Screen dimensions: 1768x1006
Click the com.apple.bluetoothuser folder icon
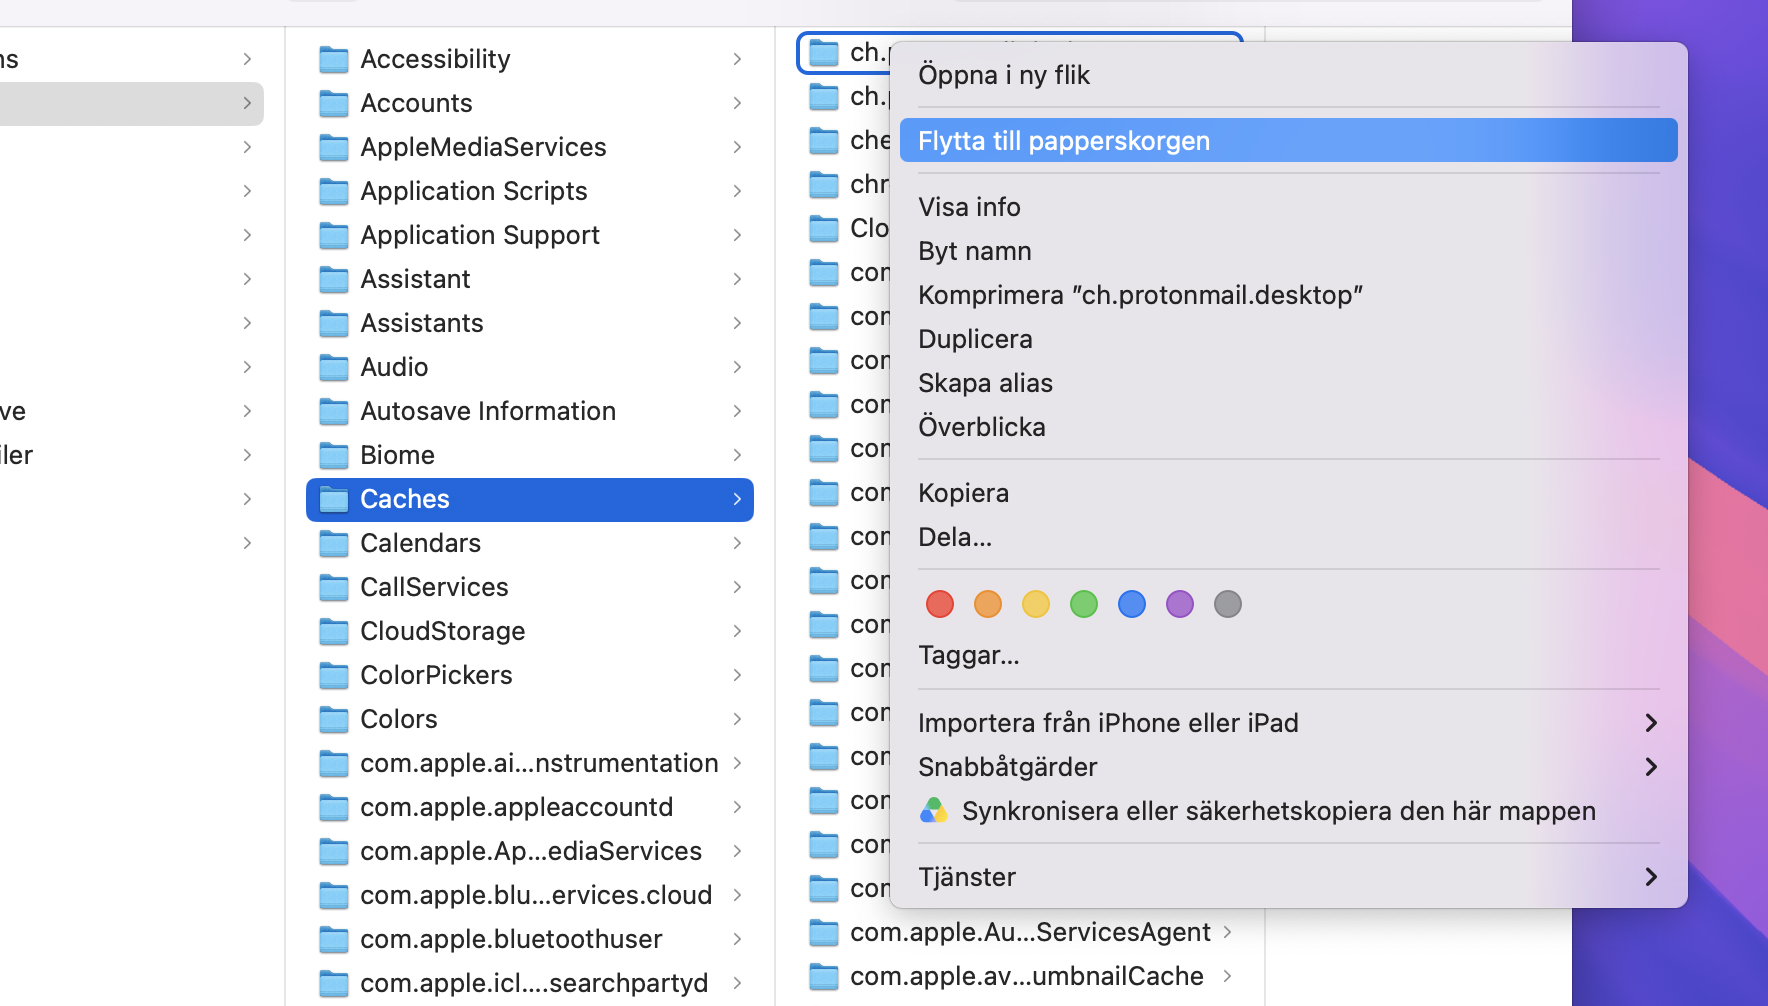click(334, 940)
